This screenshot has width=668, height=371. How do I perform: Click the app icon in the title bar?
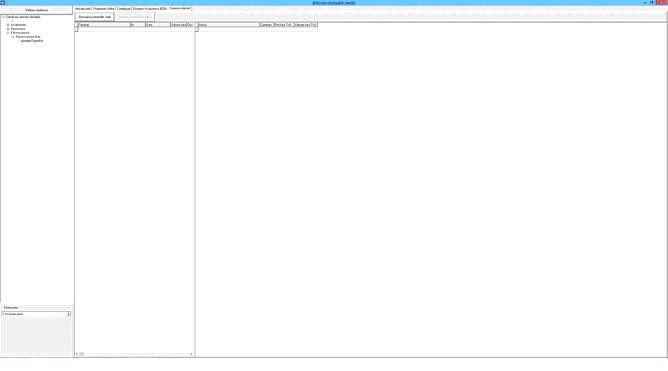[3, 3]
